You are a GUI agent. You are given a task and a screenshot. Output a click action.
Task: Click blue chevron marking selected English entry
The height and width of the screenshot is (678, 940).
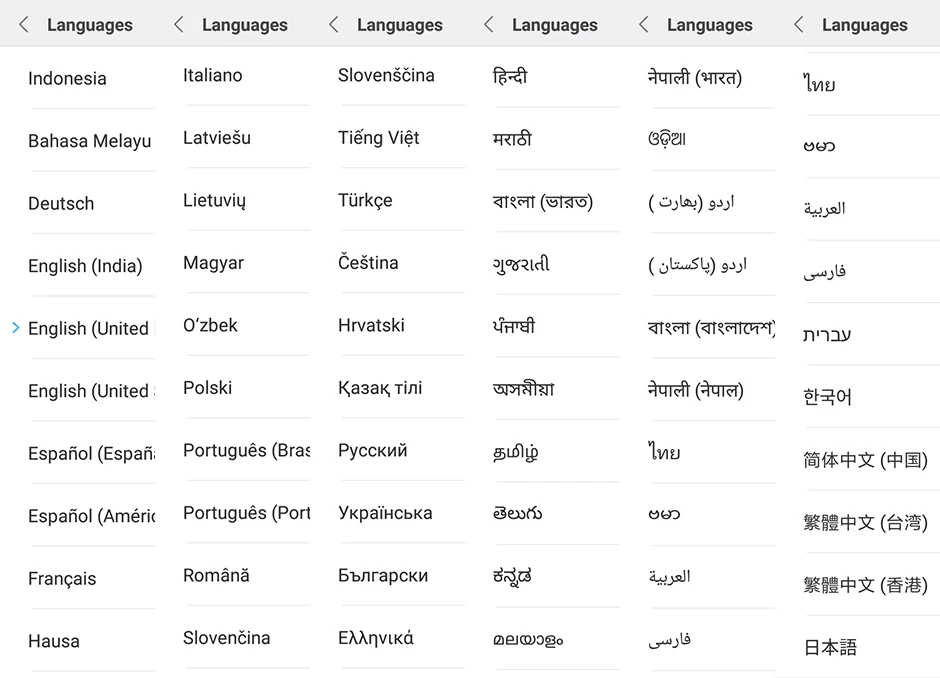click(x=16, y=328)
